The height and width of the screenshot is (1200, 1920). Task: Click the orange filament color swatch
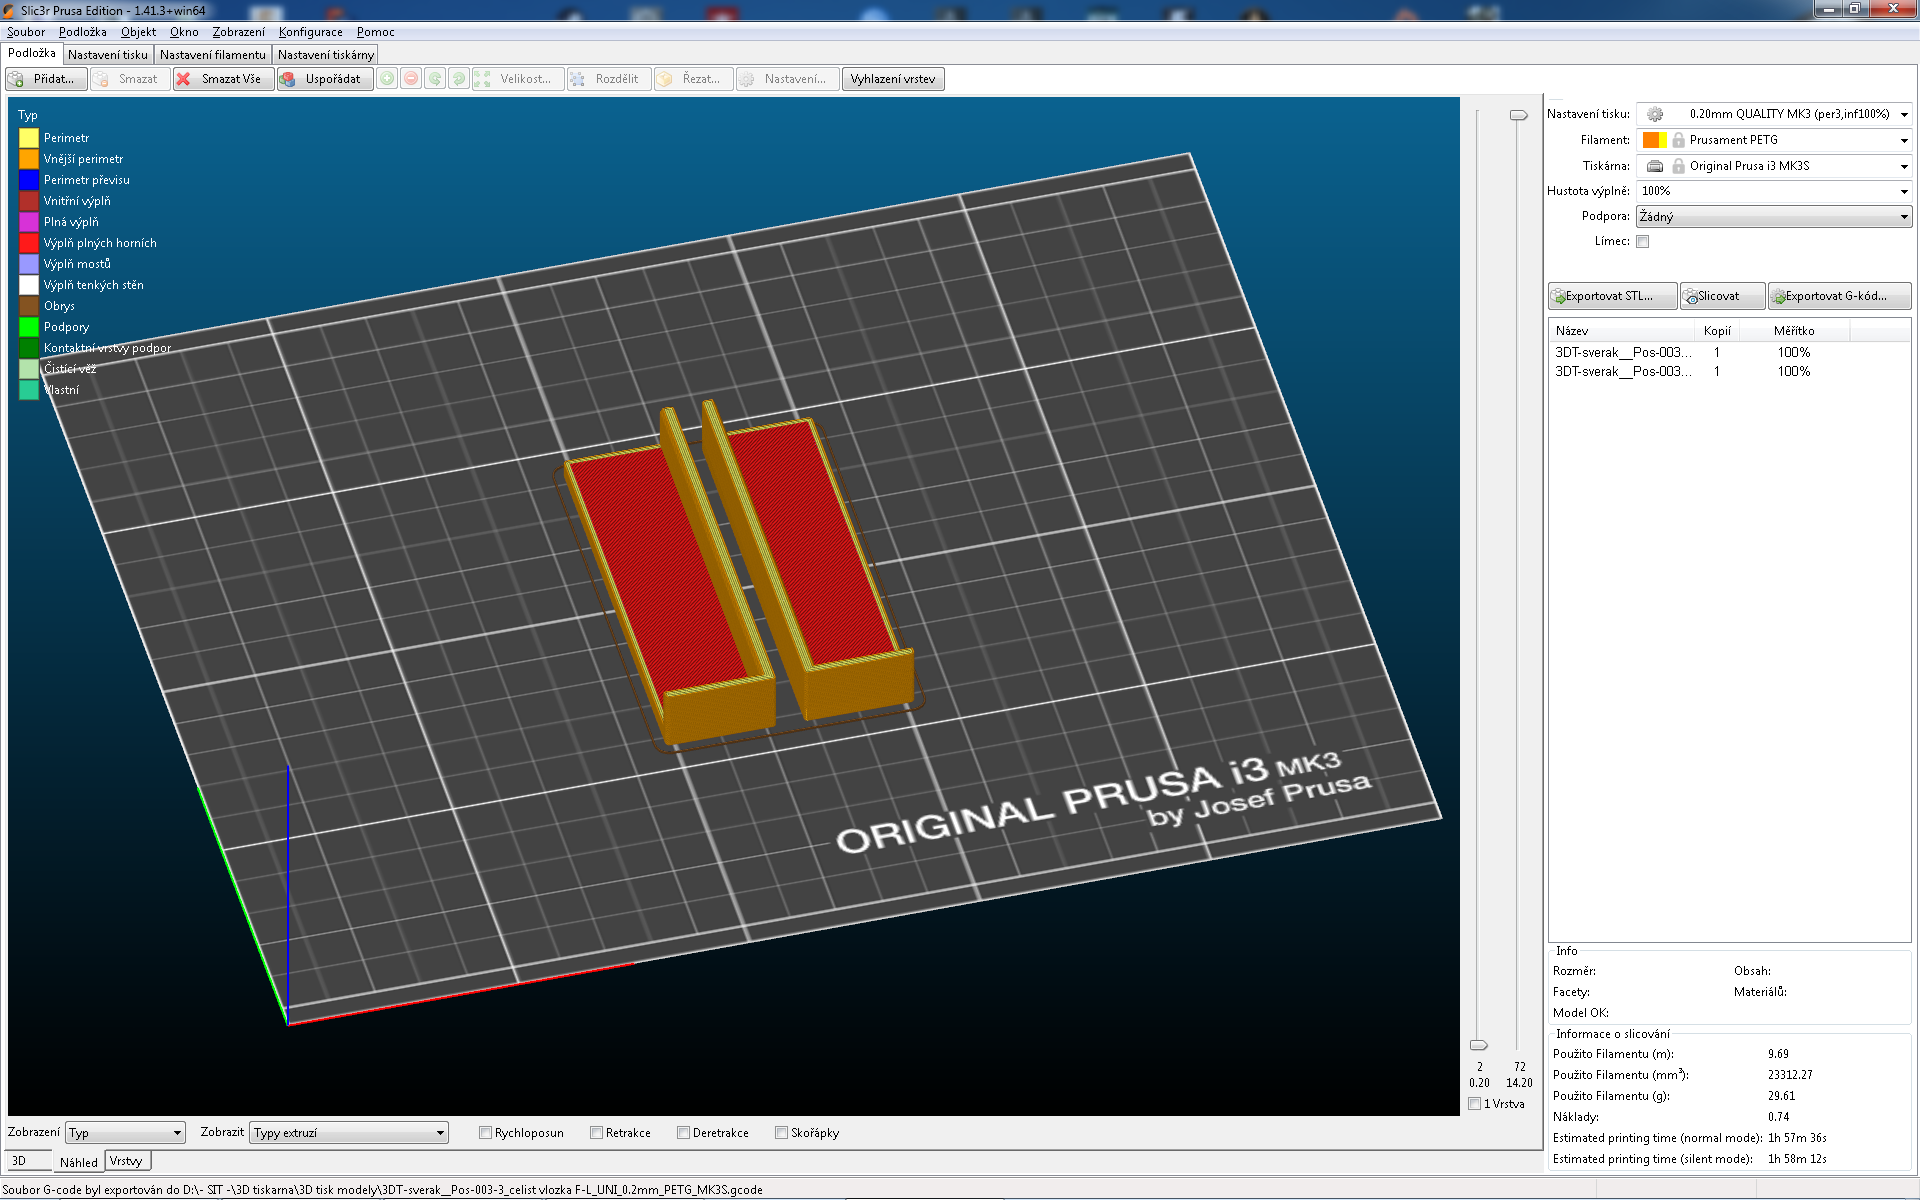[1652, 140]
